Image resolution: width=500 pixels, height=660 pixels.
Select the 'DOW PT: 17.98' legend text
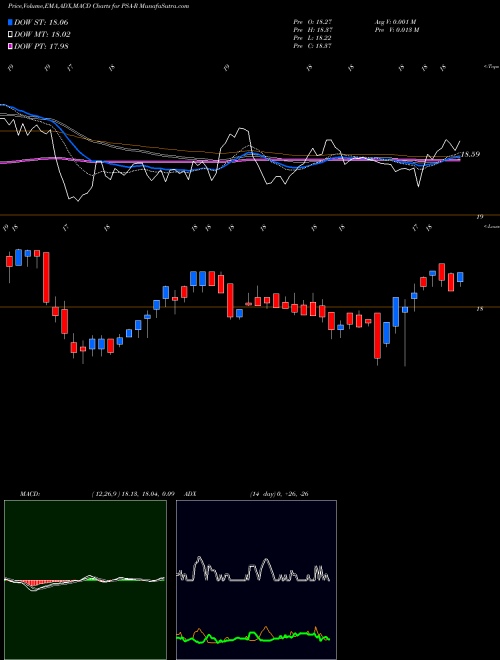(x=41, y=46)
